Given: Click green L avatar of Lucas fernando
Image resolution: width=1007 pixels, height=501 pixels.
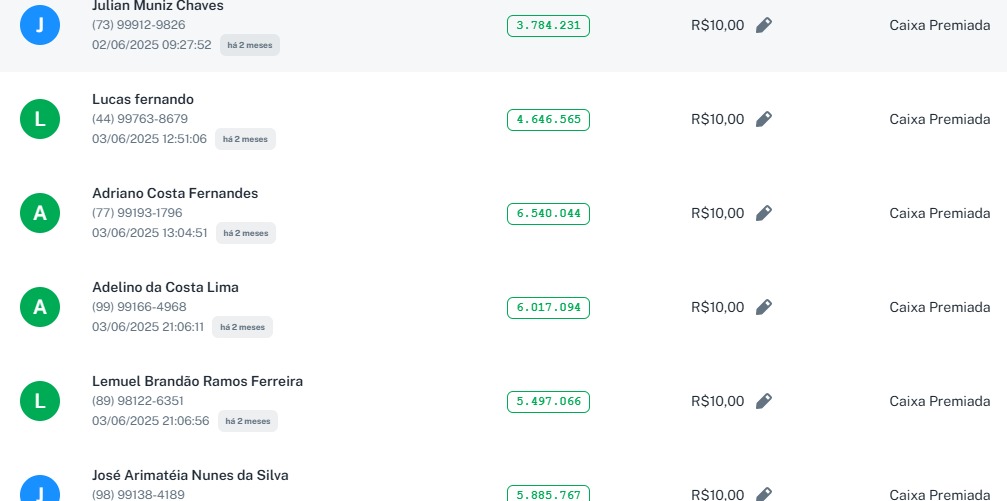Looking at the screenshot, I should (x=40, y=119).
